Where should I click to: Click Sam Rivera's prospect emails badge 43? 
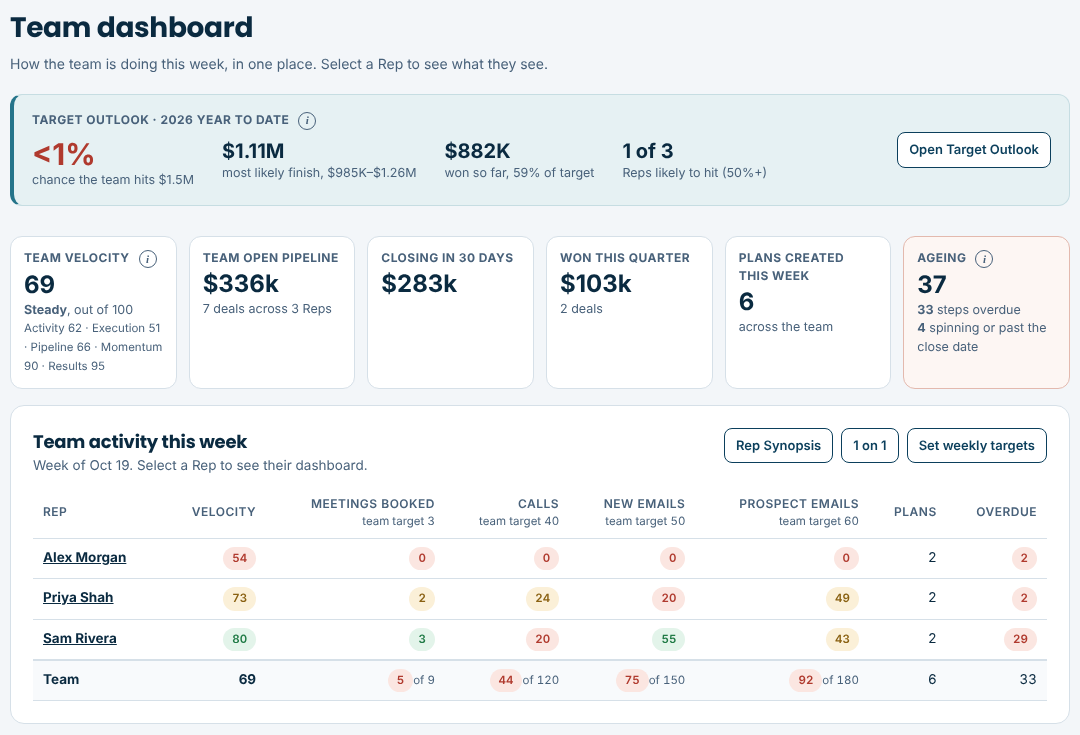[x=842, y=639]
